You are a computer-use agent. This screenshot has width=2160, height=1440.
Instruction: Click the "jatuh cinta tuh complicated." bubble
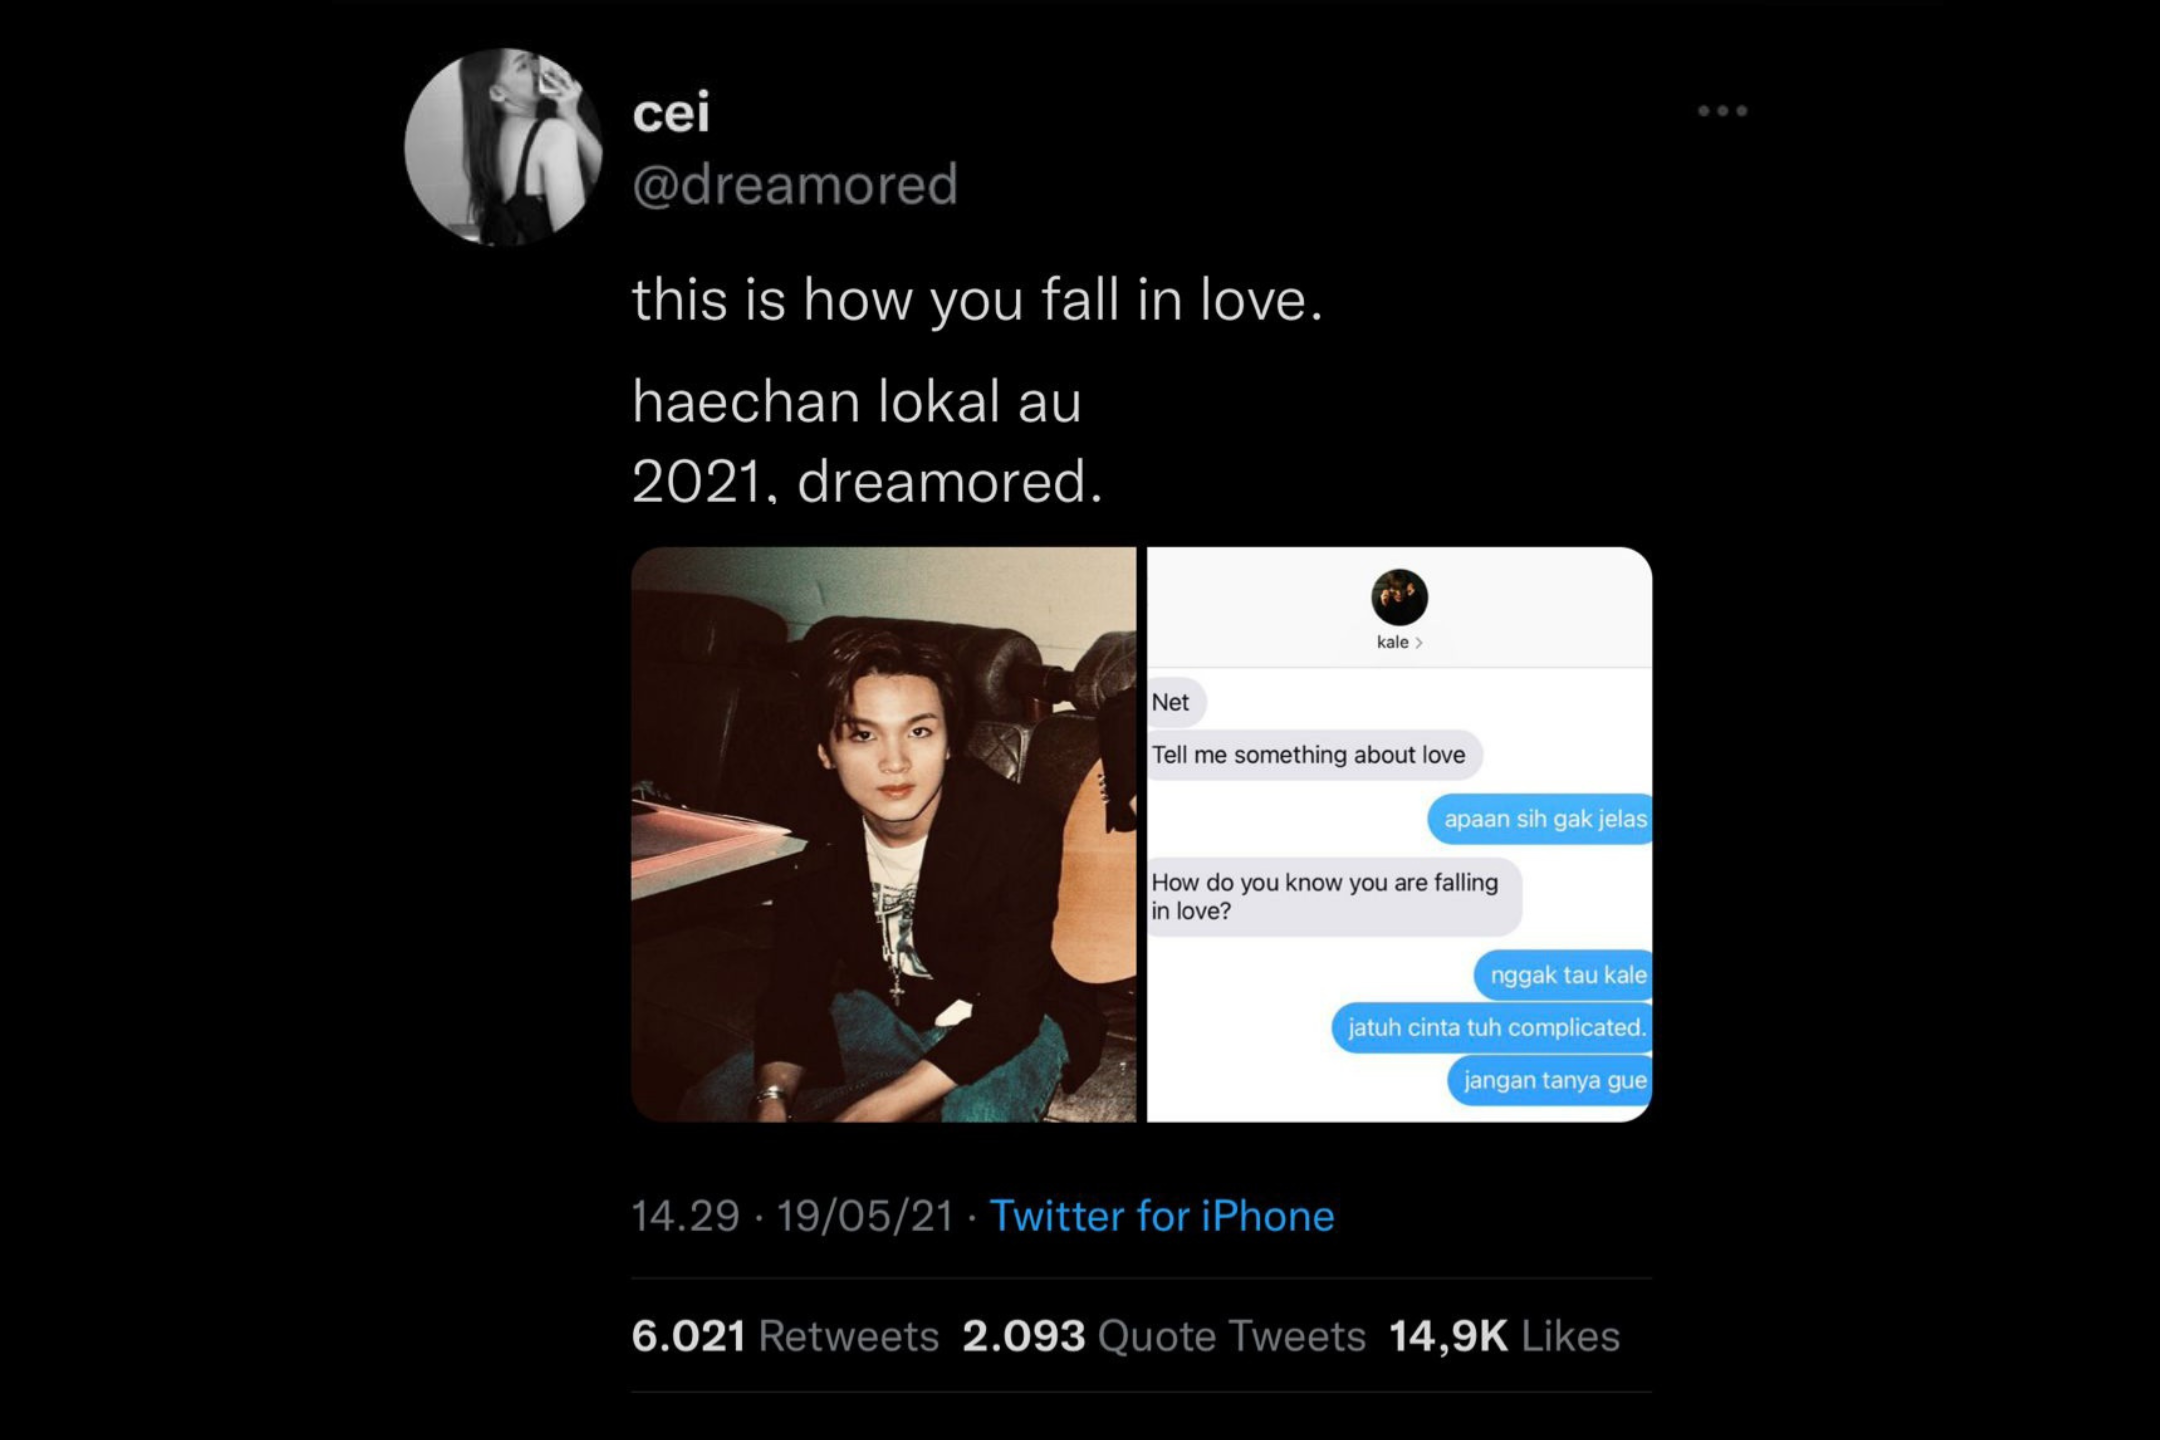tap(1494, 1028)
